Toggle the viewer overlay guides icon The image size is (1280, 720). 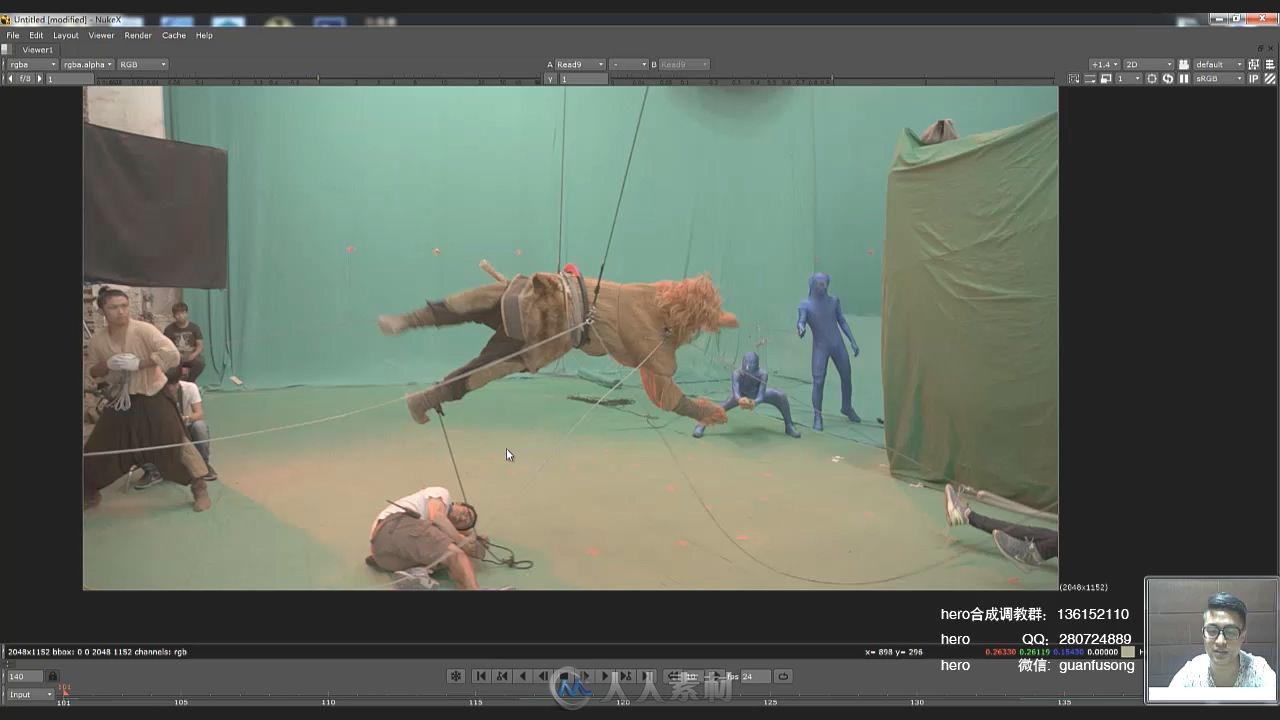(x=1254, y=64)
